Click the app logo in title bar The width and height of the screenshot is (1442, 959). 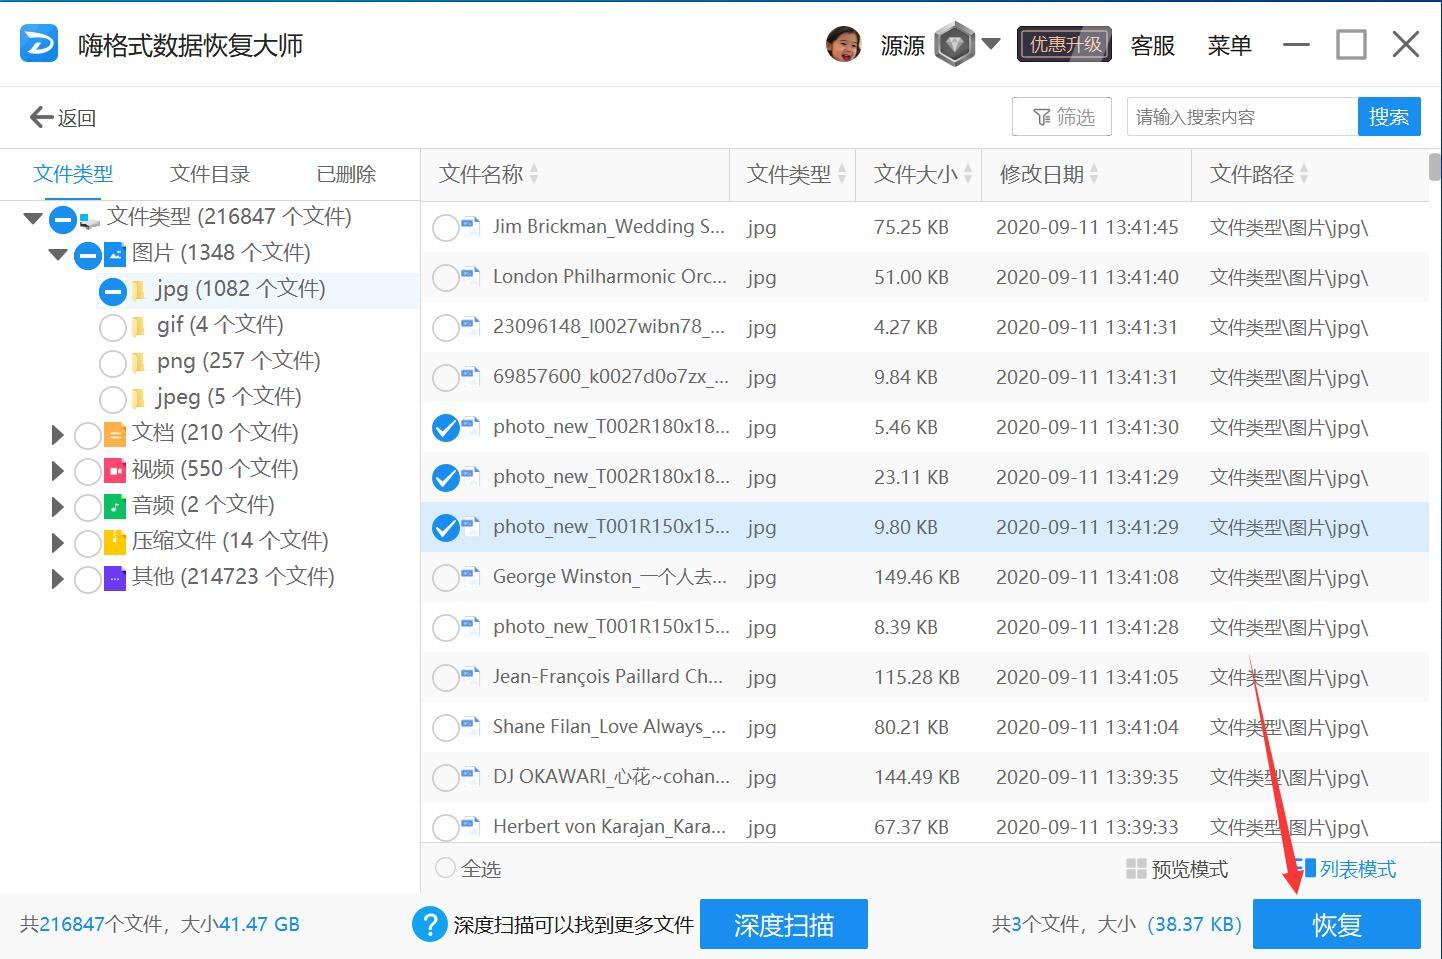point(39,44)
